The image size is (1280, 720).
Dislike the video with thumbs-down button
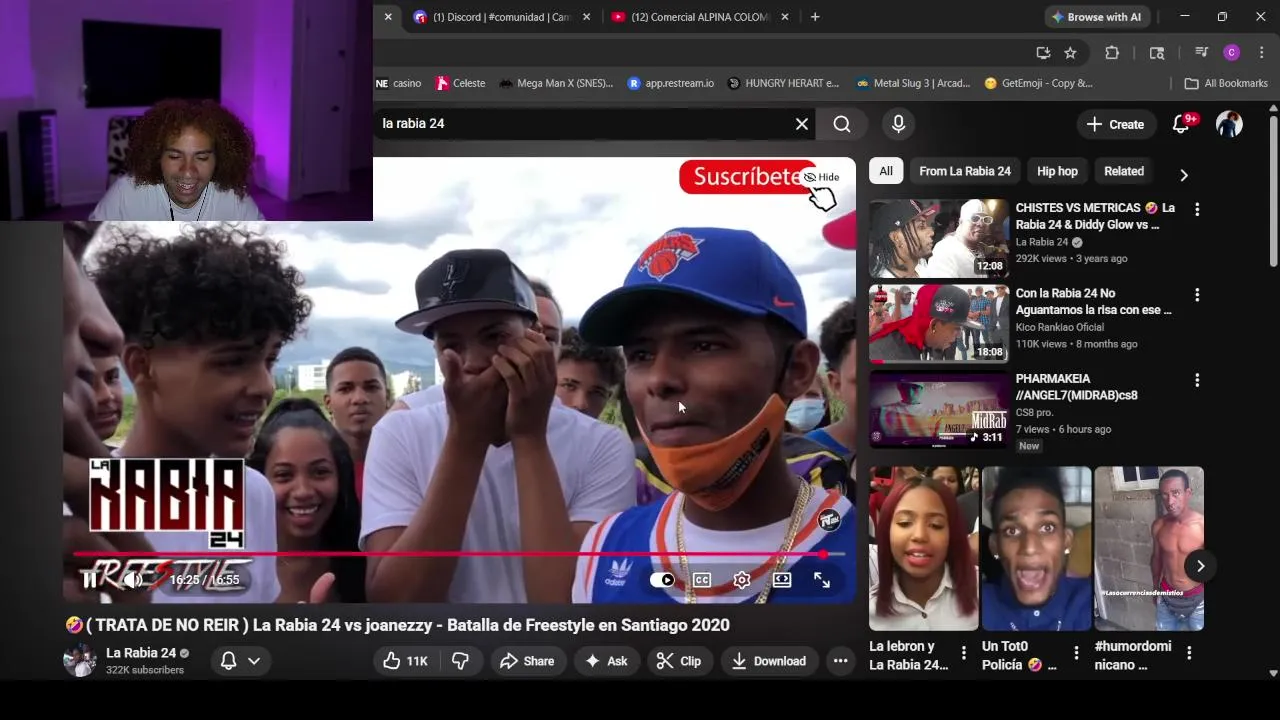[x=460, y=661]
